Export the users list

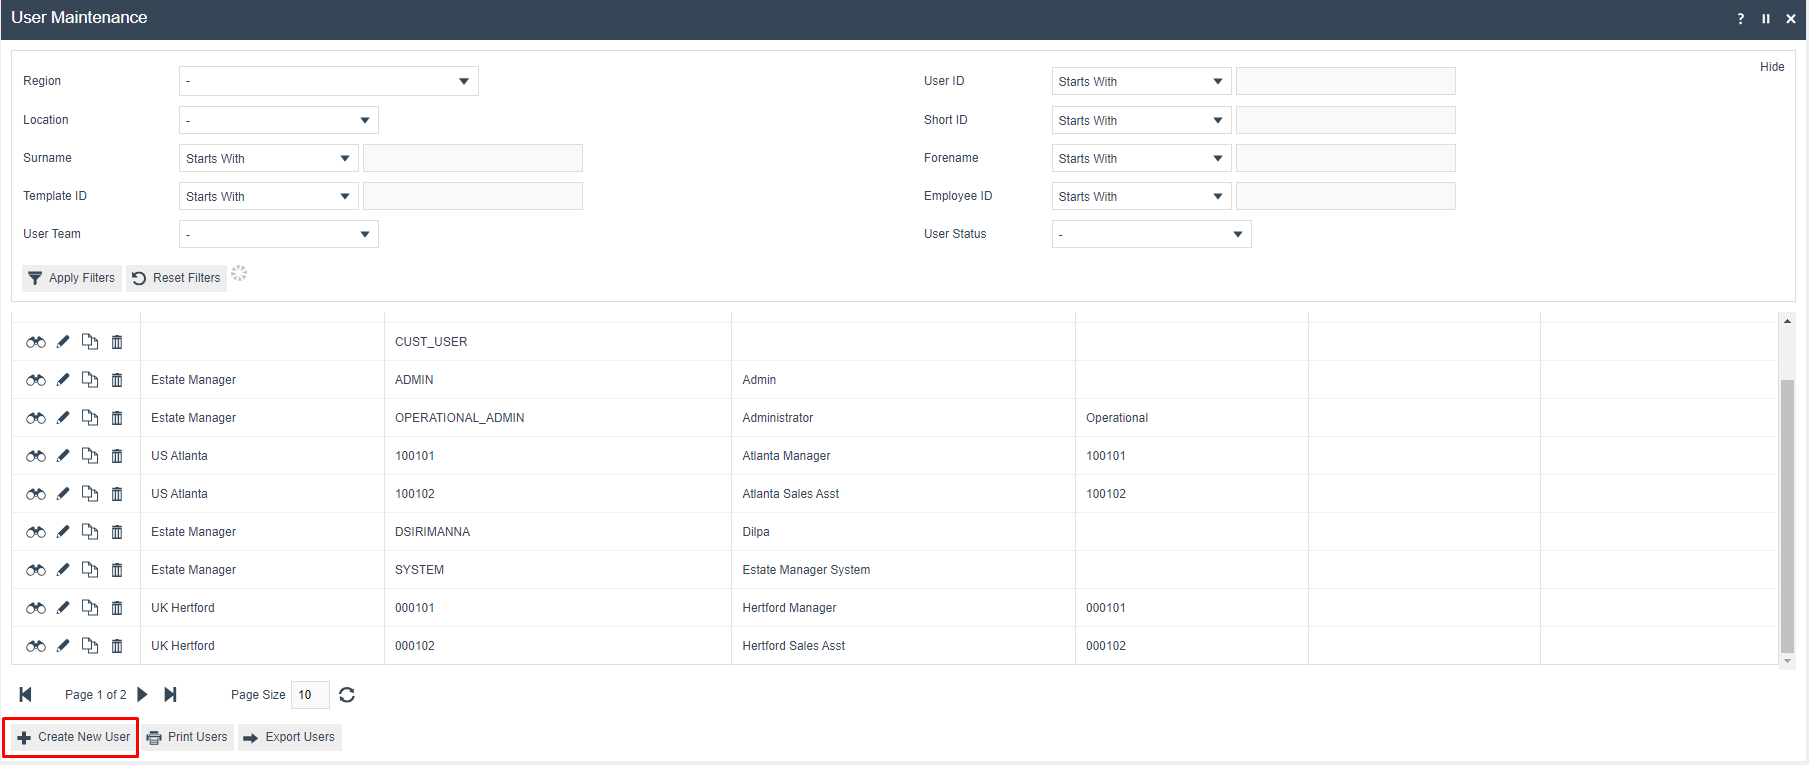pos(290,737)
